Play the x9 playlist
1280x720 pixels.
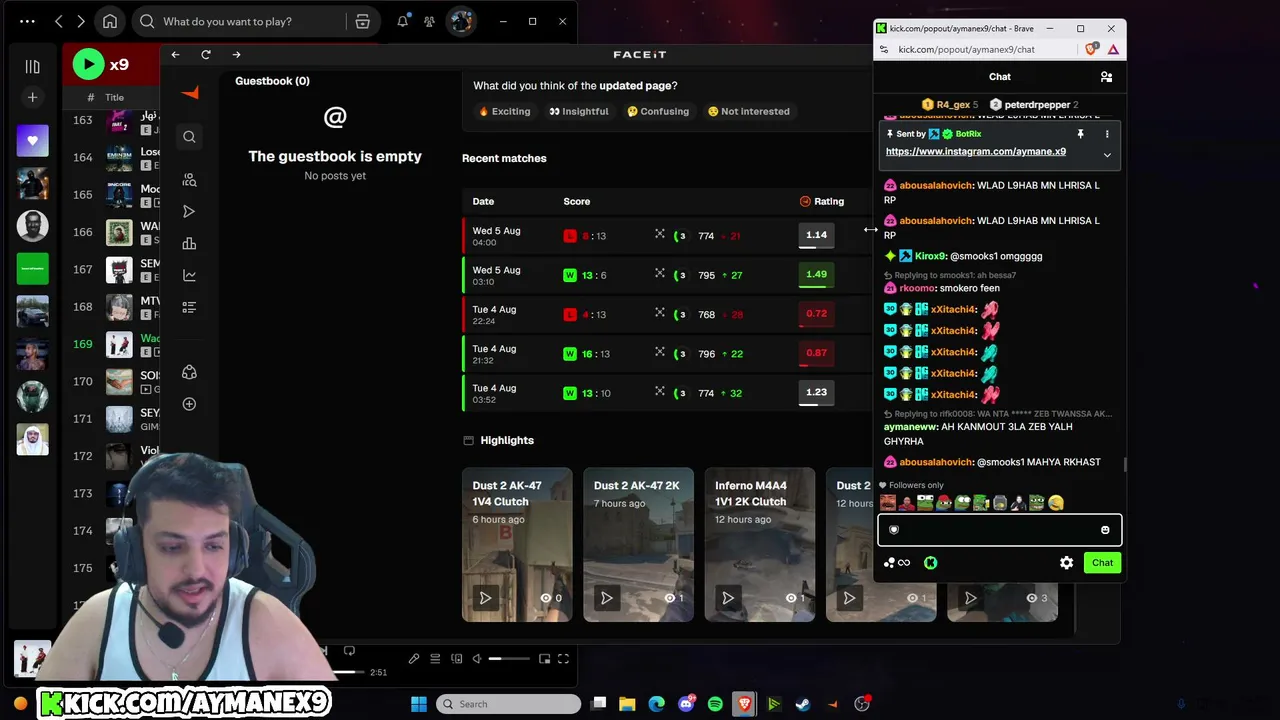pyautogui.click(x=88, y=65)
